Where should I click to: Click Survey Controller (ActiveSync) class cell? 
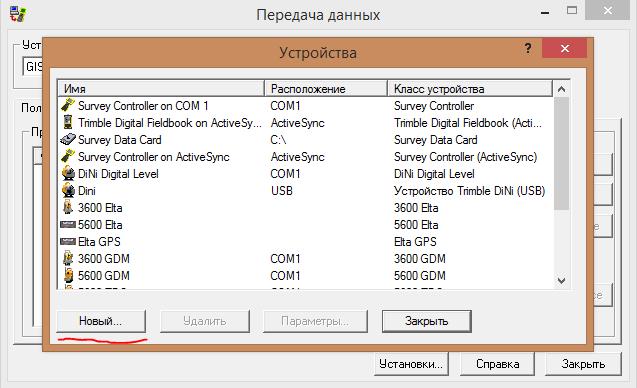click(466, 157)
